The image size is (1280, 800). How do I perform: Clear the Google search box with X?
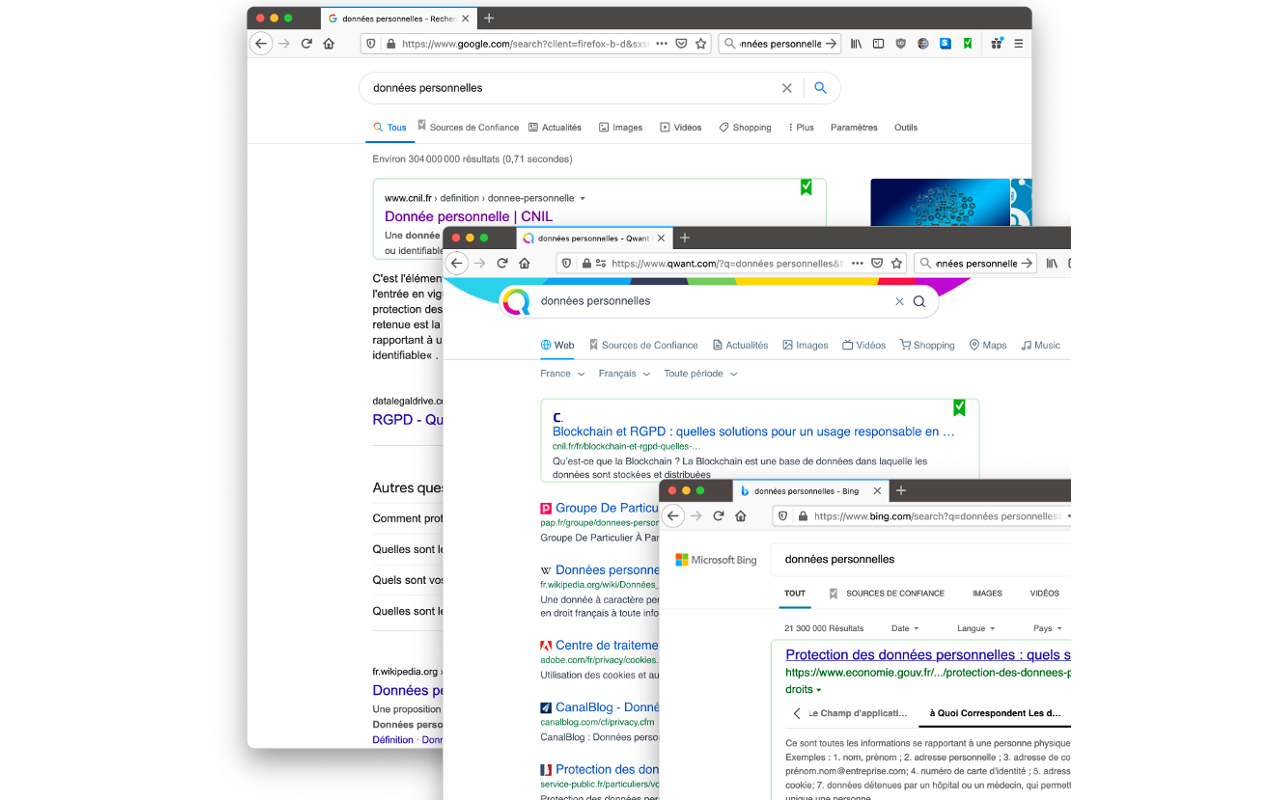787,88
